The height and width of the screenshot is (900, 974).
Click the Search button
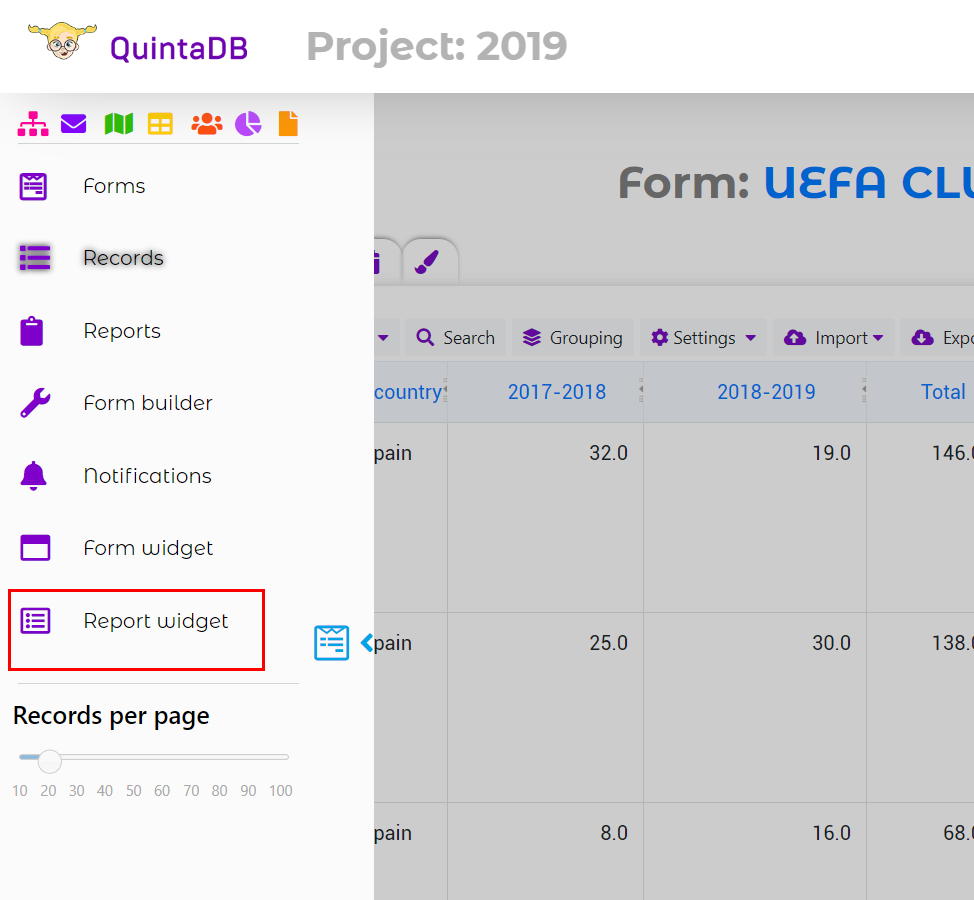[x=455, y=338]
